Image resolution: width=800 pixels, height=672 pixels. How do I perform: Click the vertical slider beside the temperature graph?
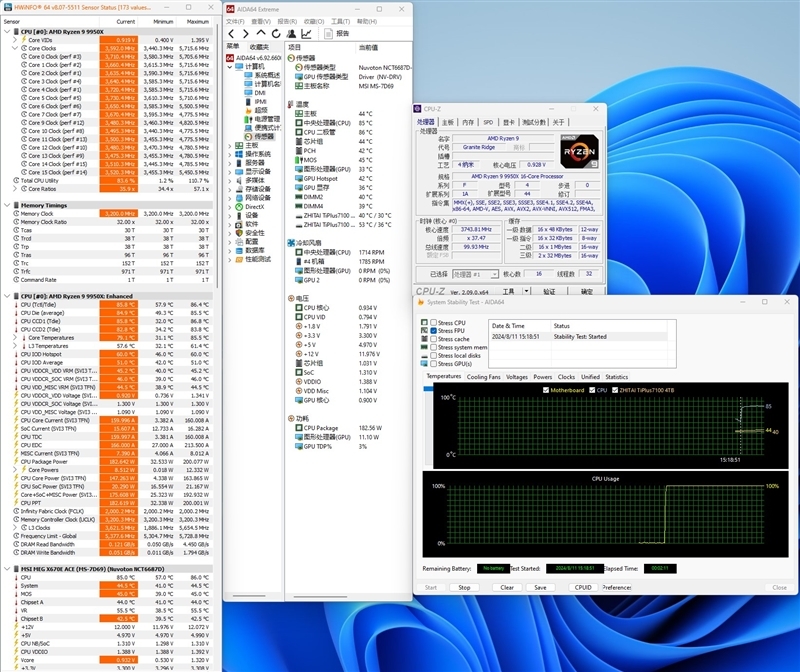tap(427, 388)
